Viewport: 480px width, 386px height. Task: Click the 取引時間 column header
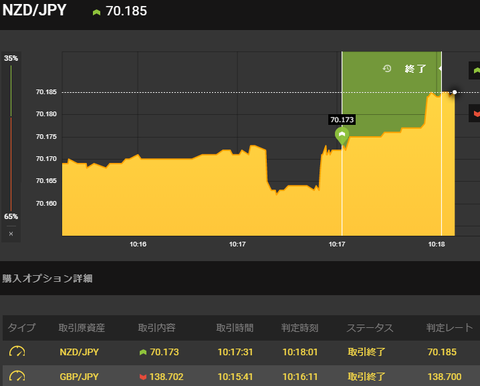click(235, 328)
